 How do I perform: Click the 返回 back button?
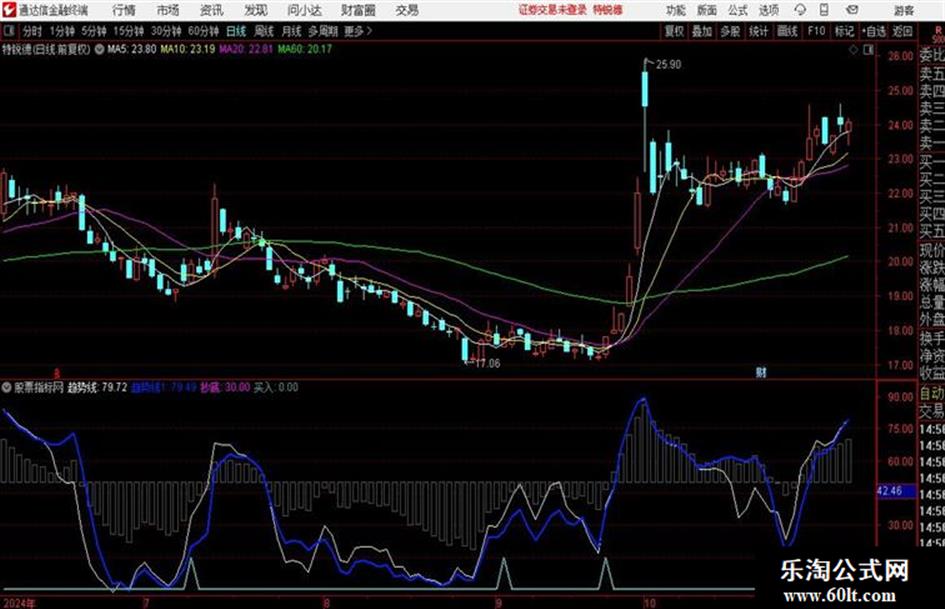[902, 31]
